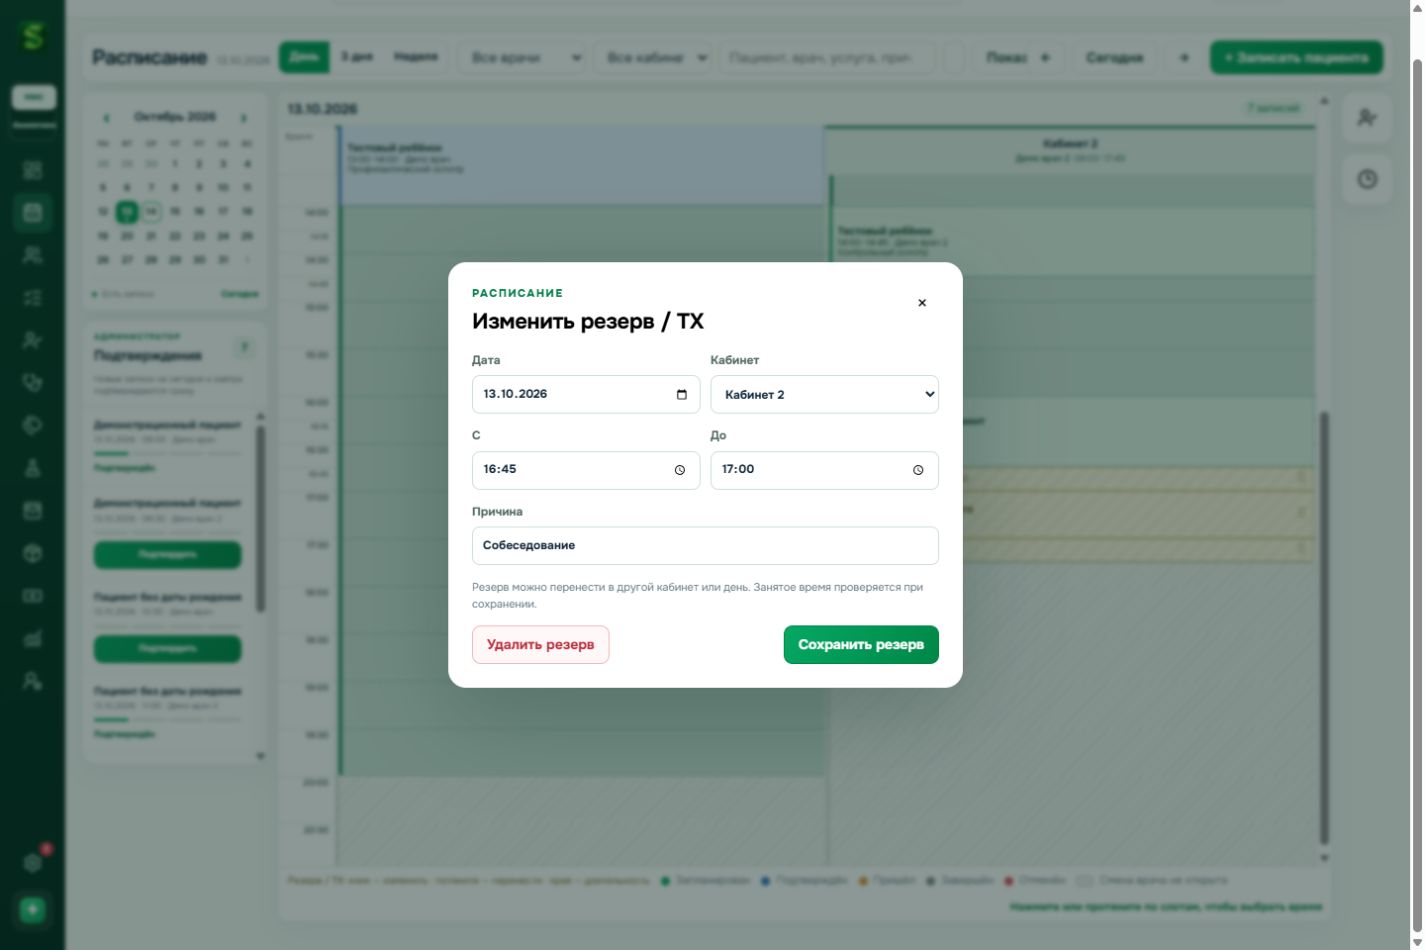The image size is (1425, 950).
Task: Open settings gear icon with notification badge
Action: pos(32,862)
